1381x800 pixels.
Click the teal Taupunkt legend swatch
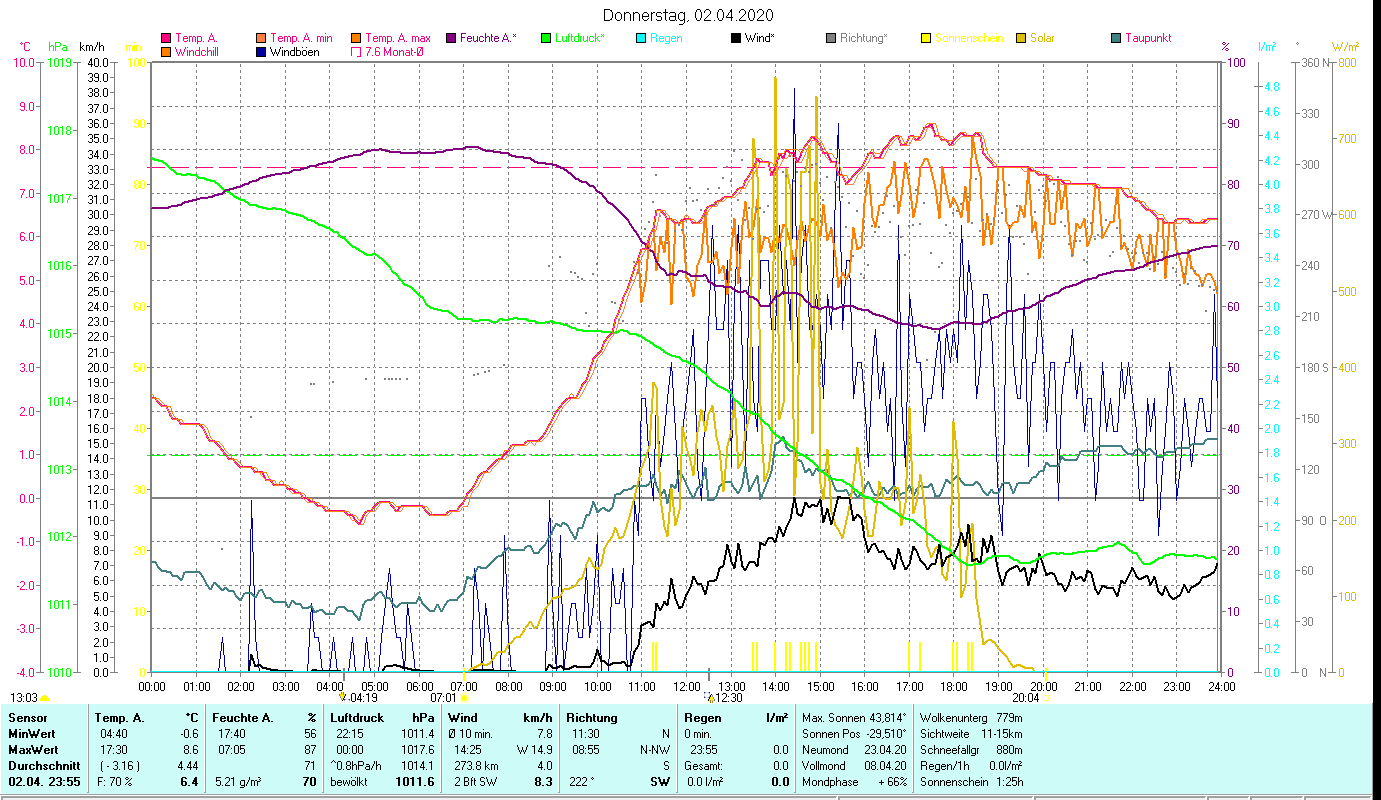pyautogui.click(x=1116, y=39)
